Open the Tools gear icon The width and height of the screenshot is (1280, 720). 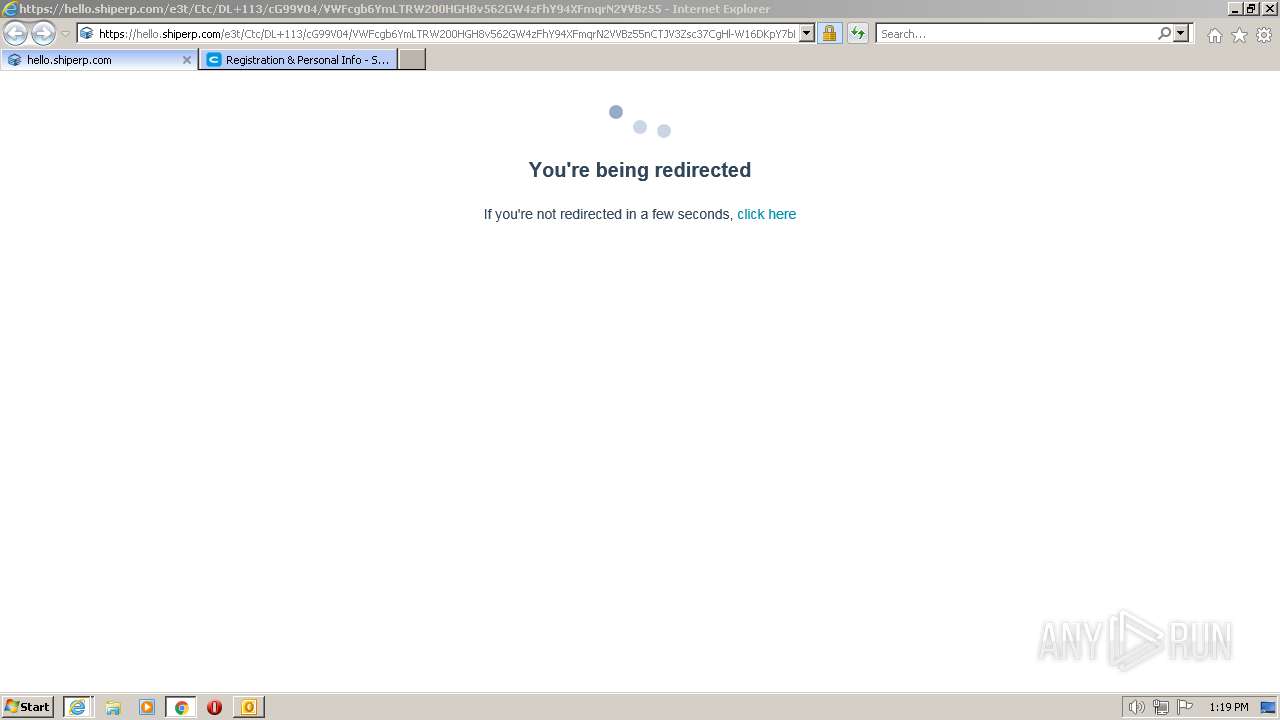1264,35
